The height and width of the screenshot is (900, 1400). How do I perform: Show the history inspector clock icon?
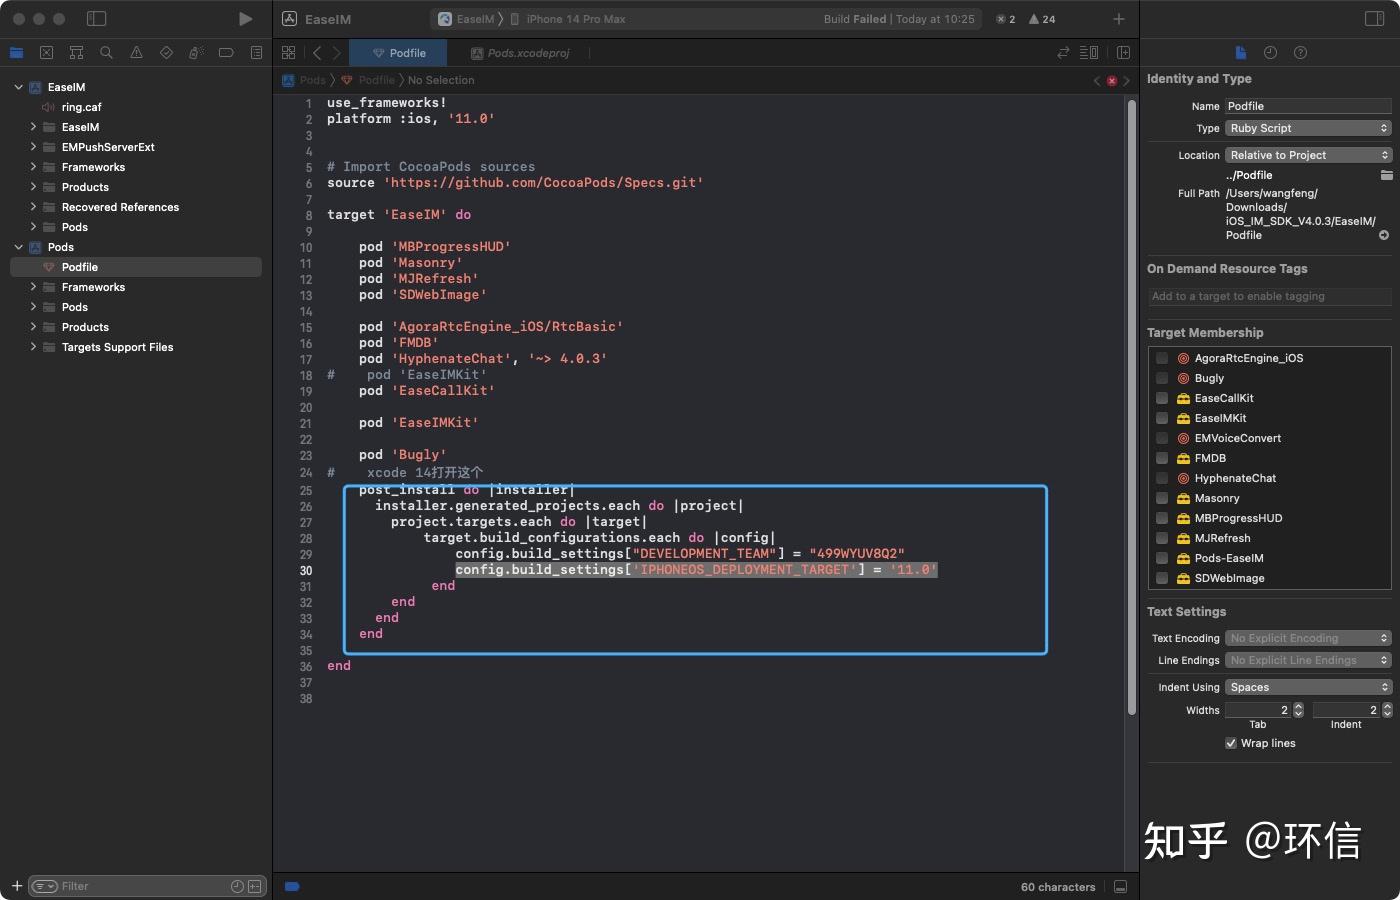pyautogui.click(x=1270, y=53)
